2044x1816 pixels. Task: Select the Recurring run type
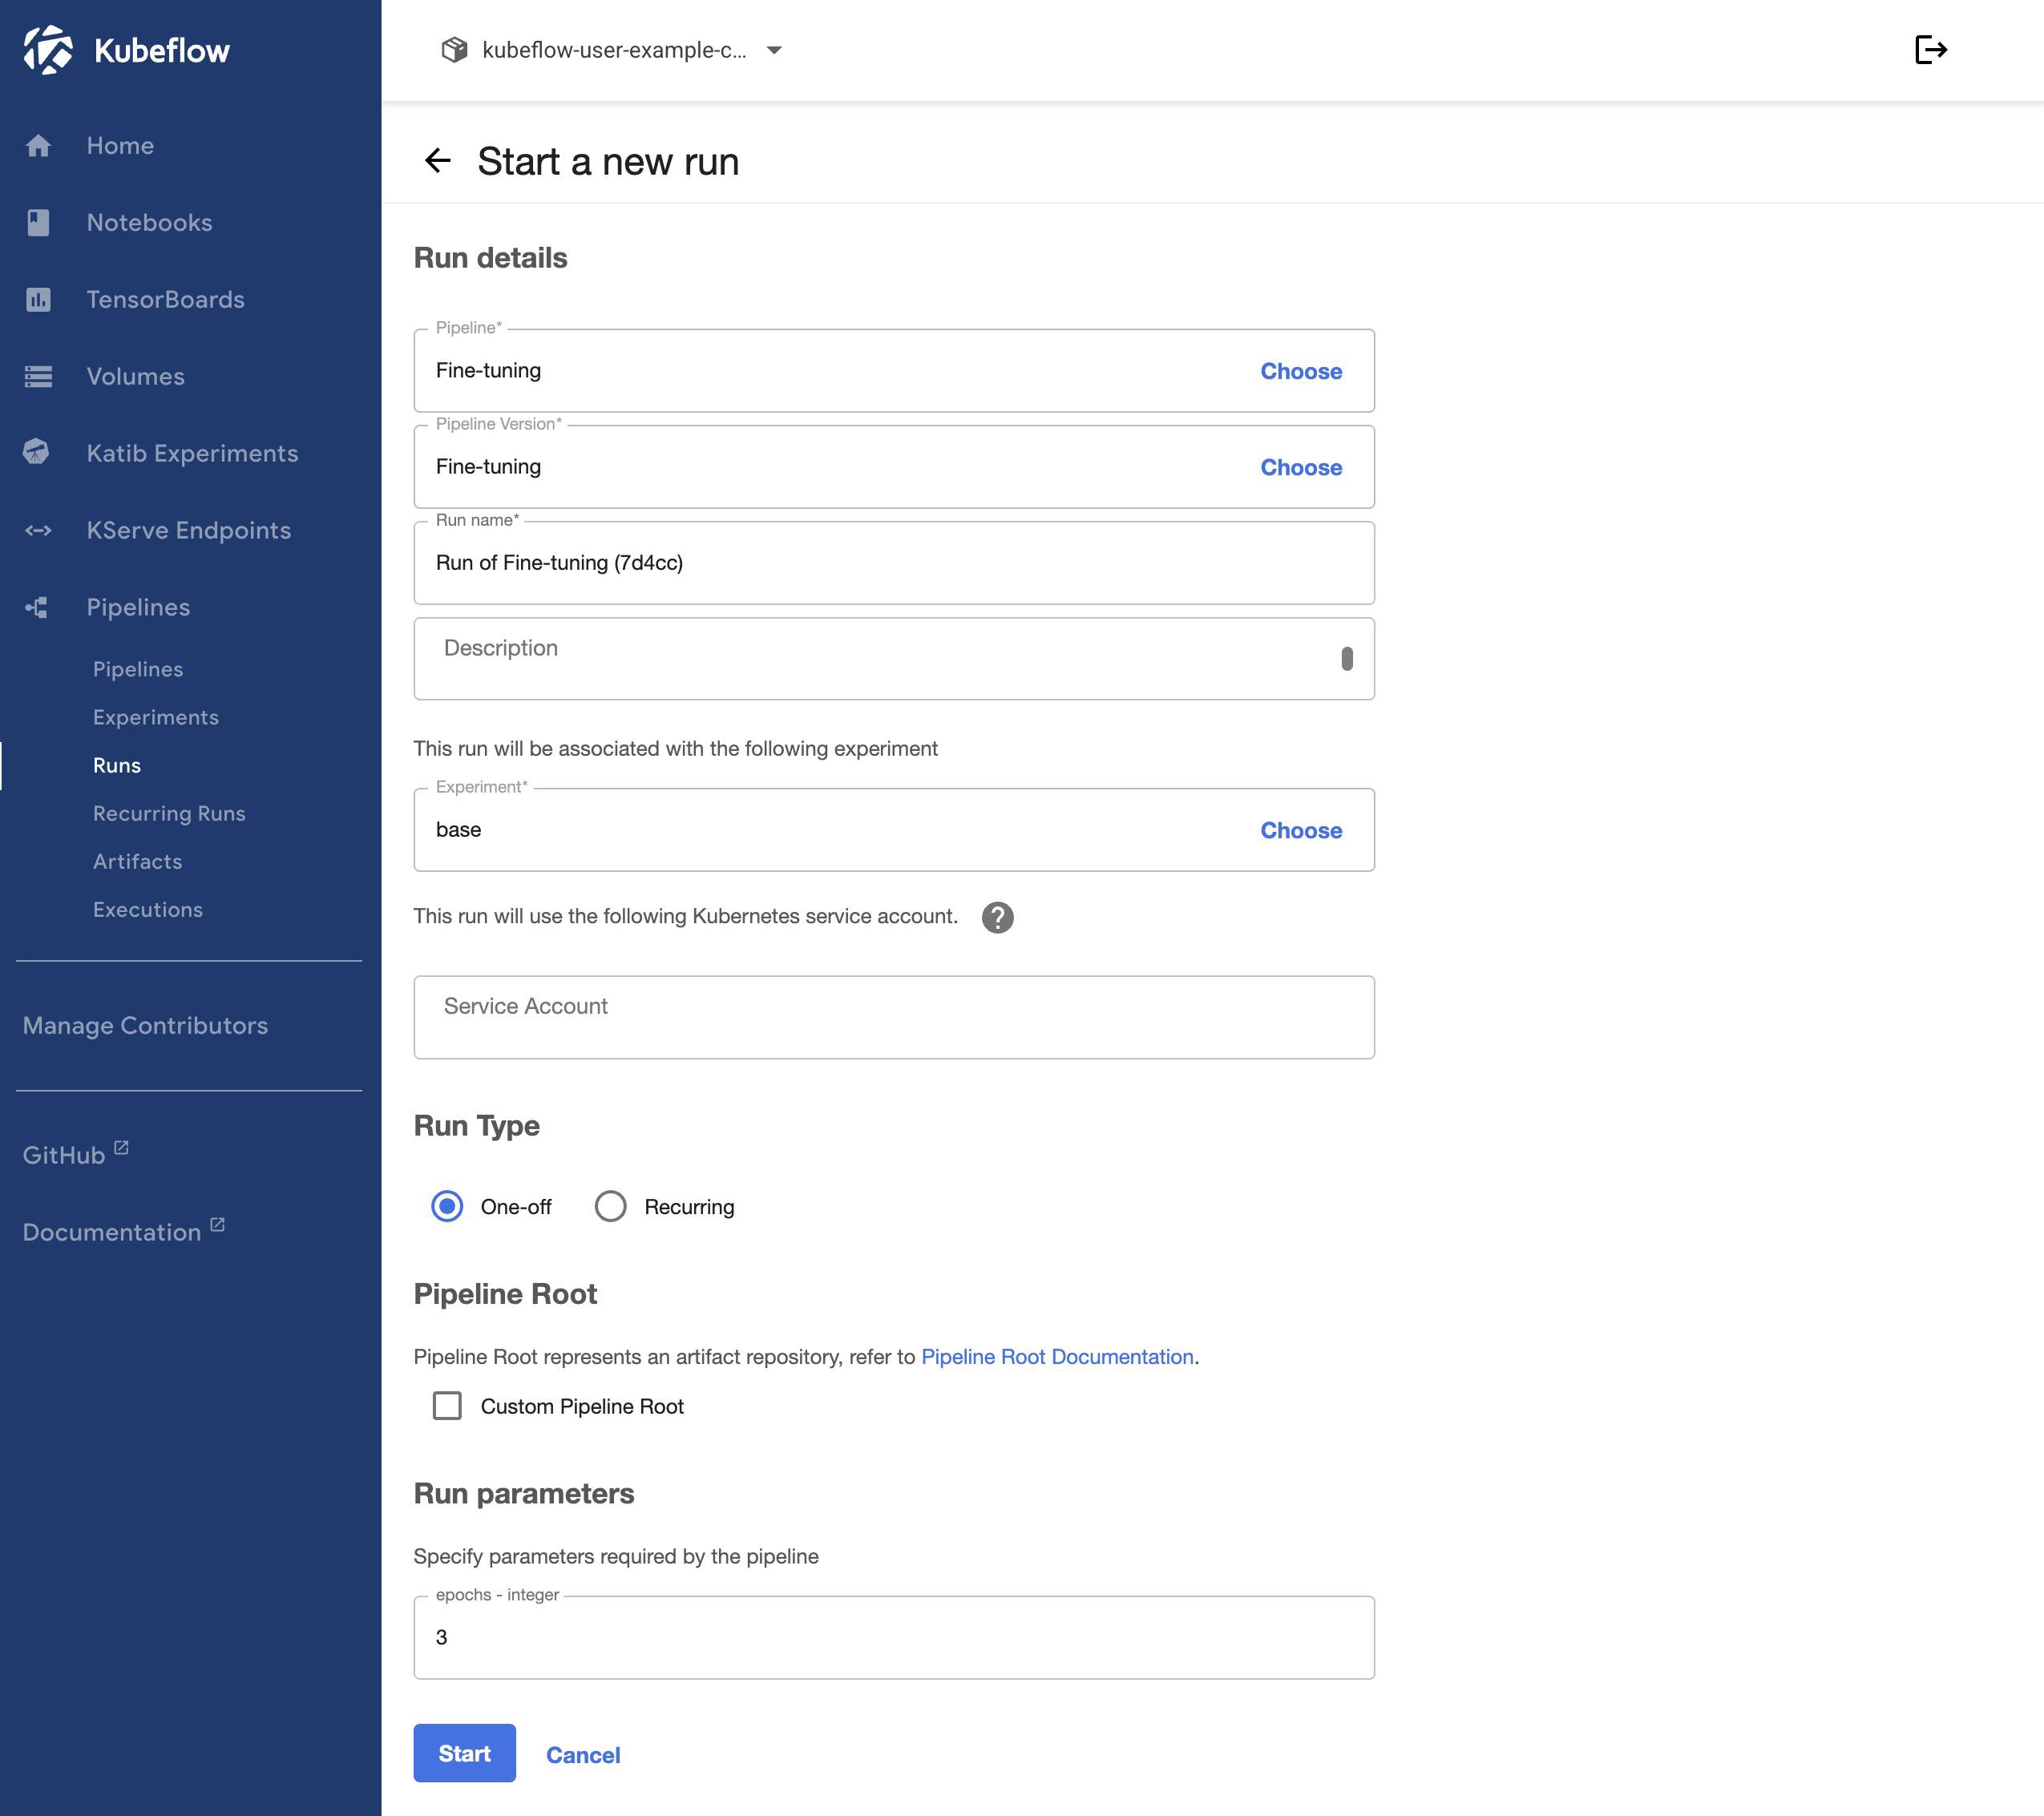[x=610, y=1206]
